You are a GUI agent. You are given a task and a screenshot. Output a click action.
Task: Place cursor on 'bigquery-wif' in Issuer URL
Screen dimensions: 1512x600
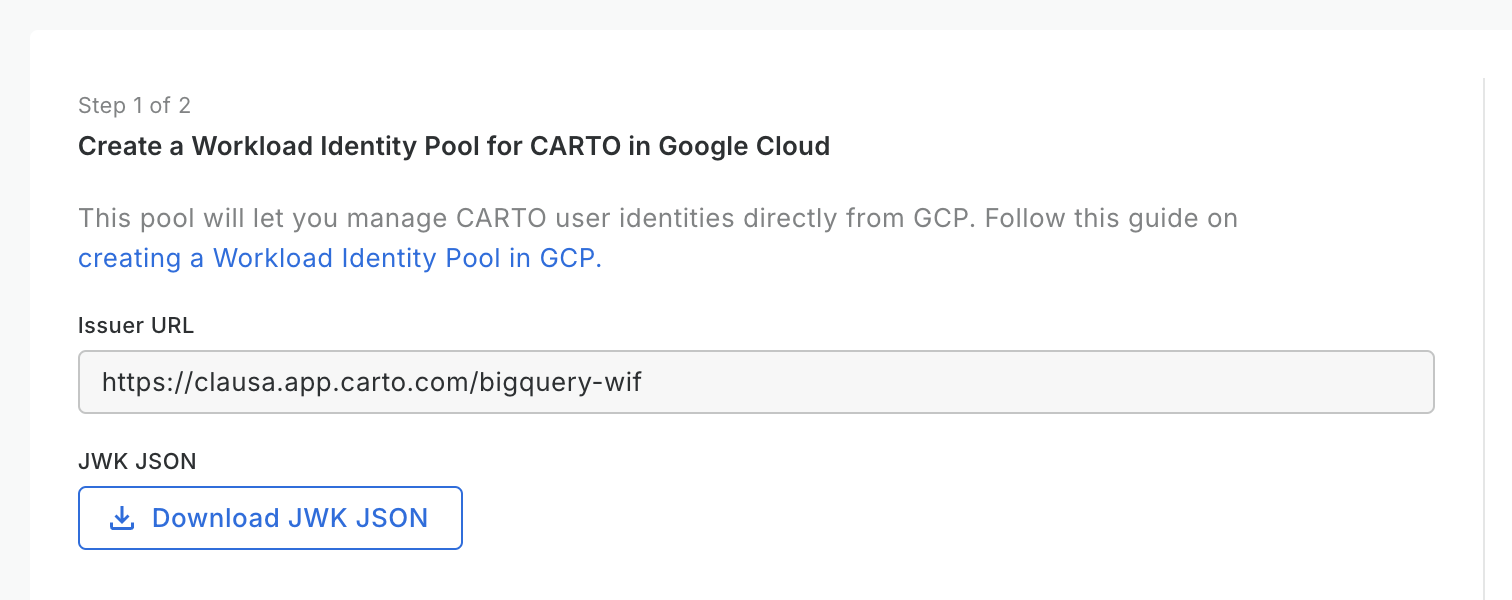tap(560, 381)
